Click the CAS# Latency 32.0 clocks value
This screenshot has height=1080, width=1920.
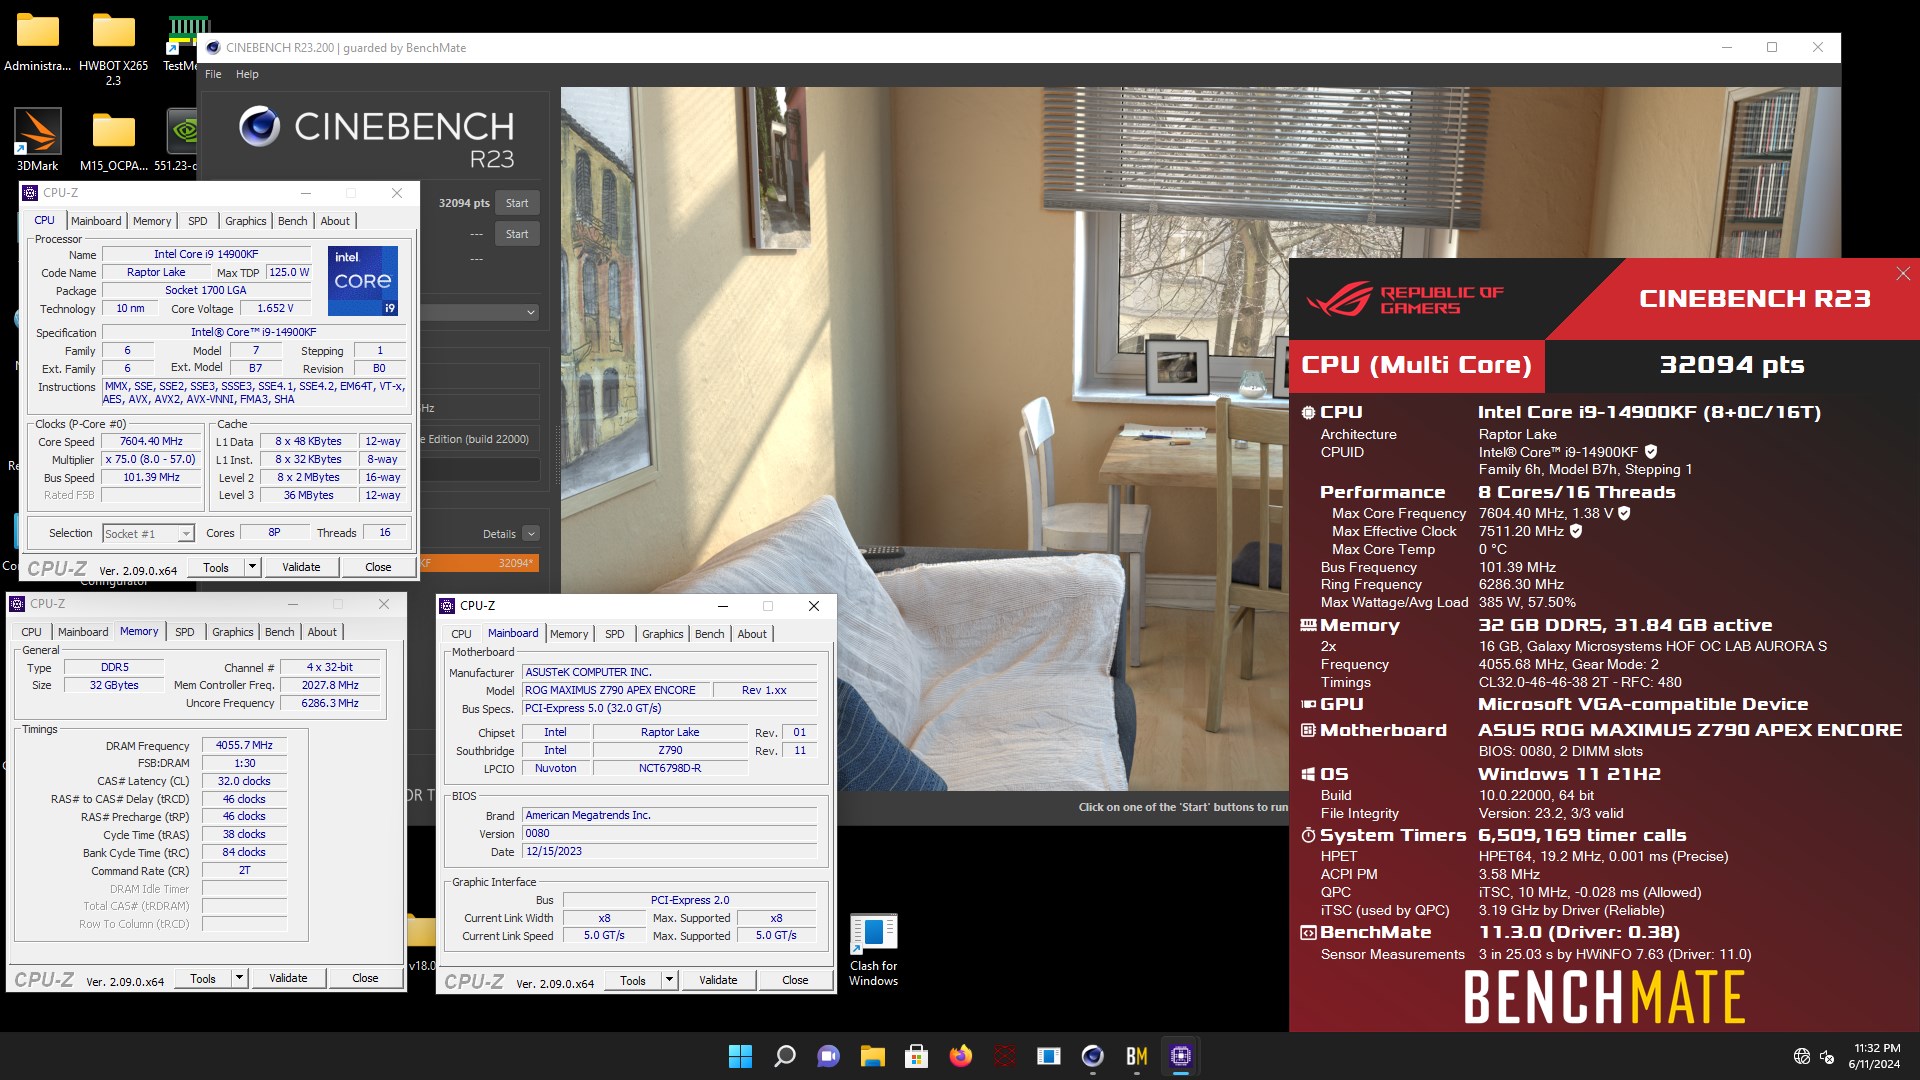[244, 781]
